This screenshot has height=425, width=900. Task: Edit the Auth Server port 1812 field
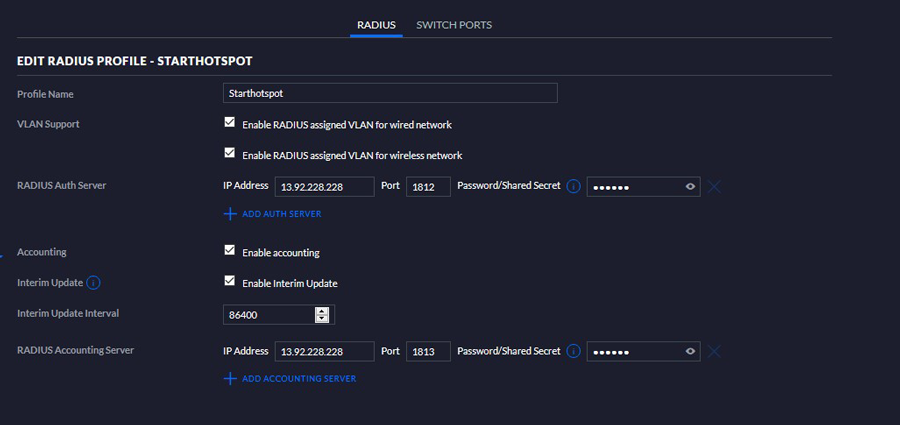click(x=427, y=186)
